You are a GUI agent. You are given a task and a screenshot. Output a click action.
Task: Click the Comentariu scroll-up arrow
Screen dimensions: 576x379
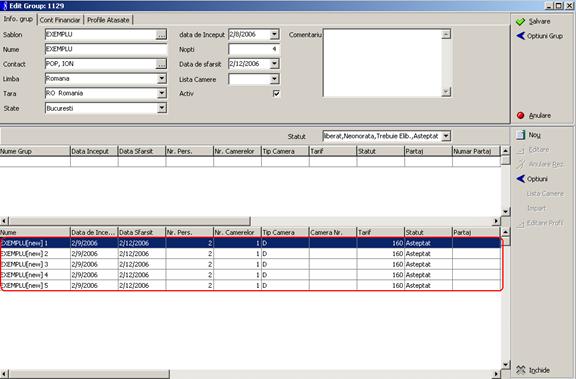(446, 34)
